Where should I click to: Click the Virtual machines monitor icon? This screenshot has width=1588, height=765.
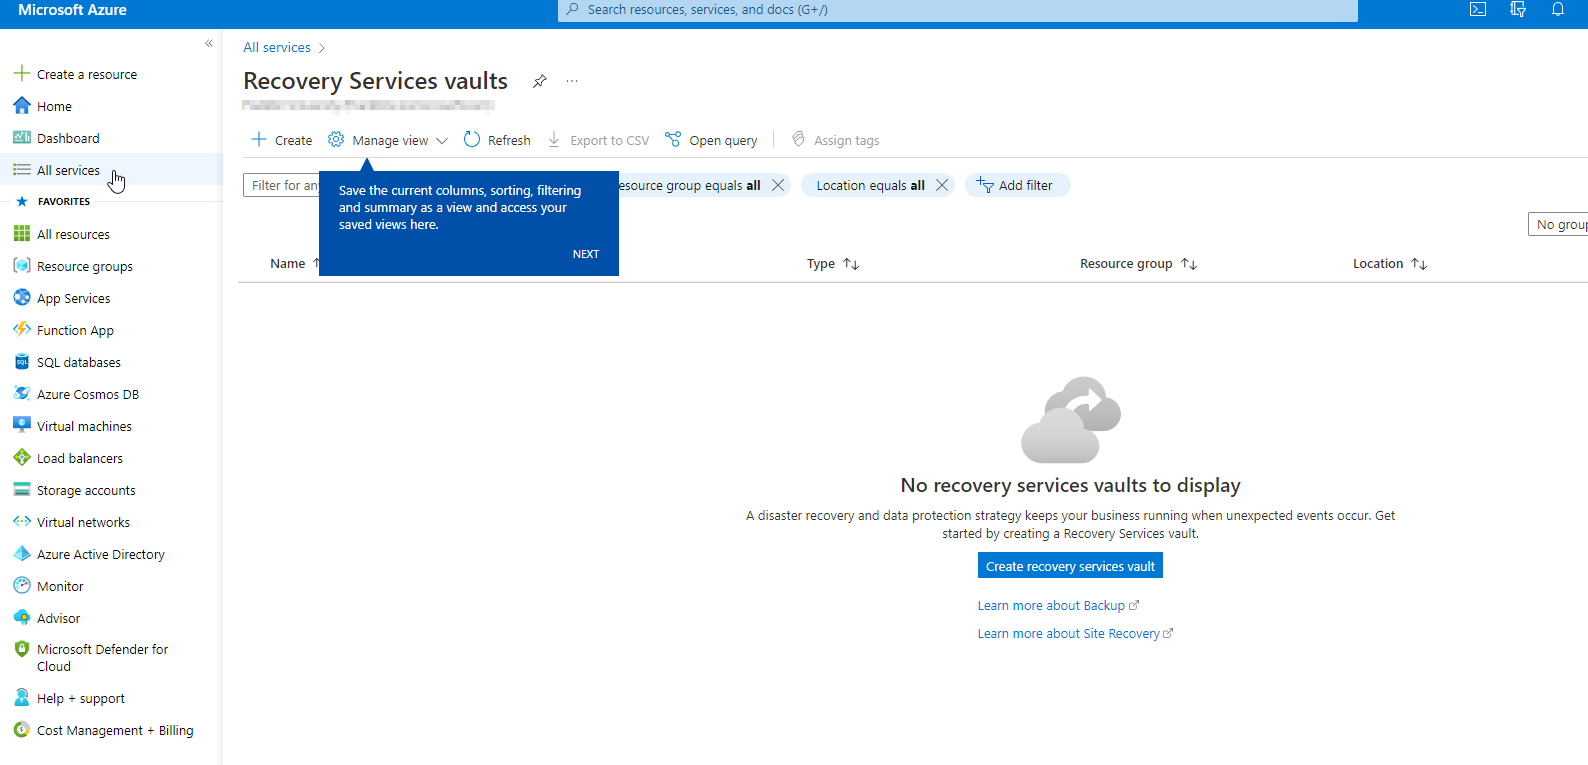point(22,425)
